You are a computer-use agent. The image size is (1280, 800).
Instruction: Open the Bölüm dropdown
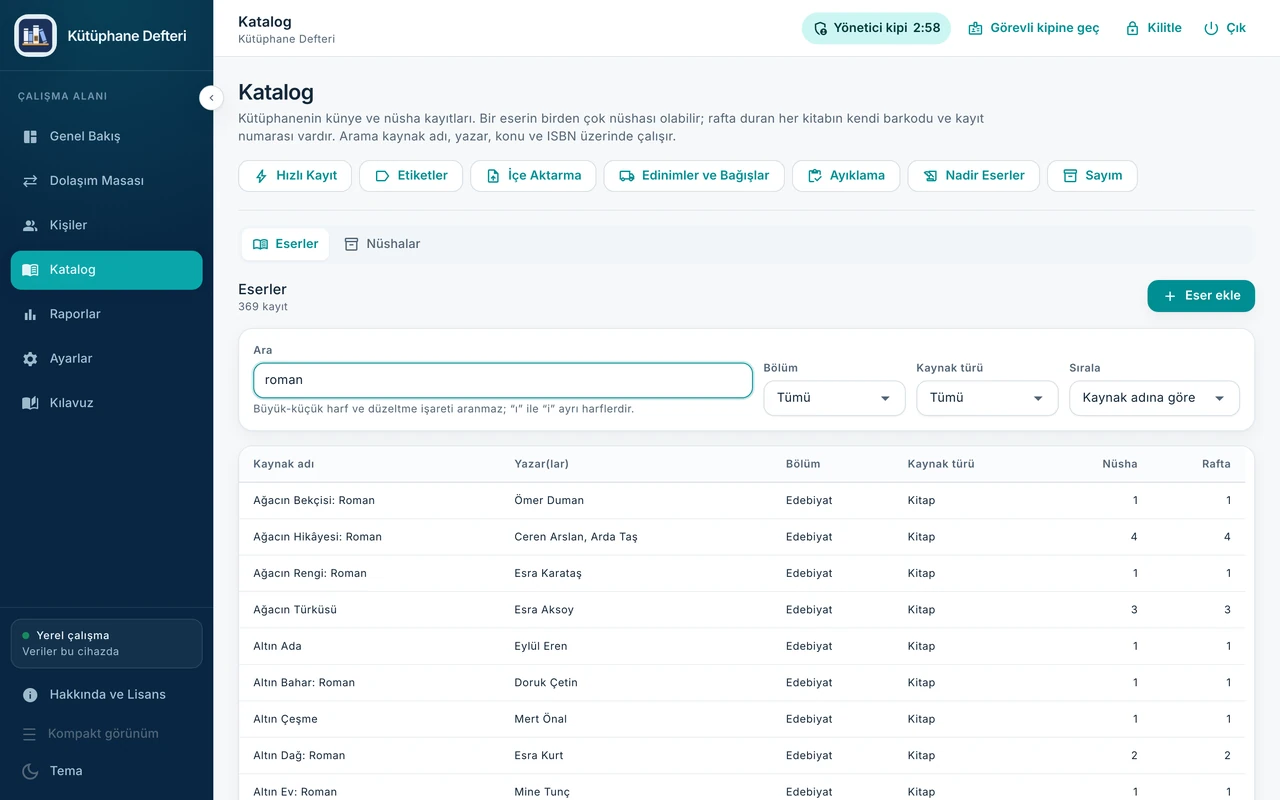[x=834, y=398]
